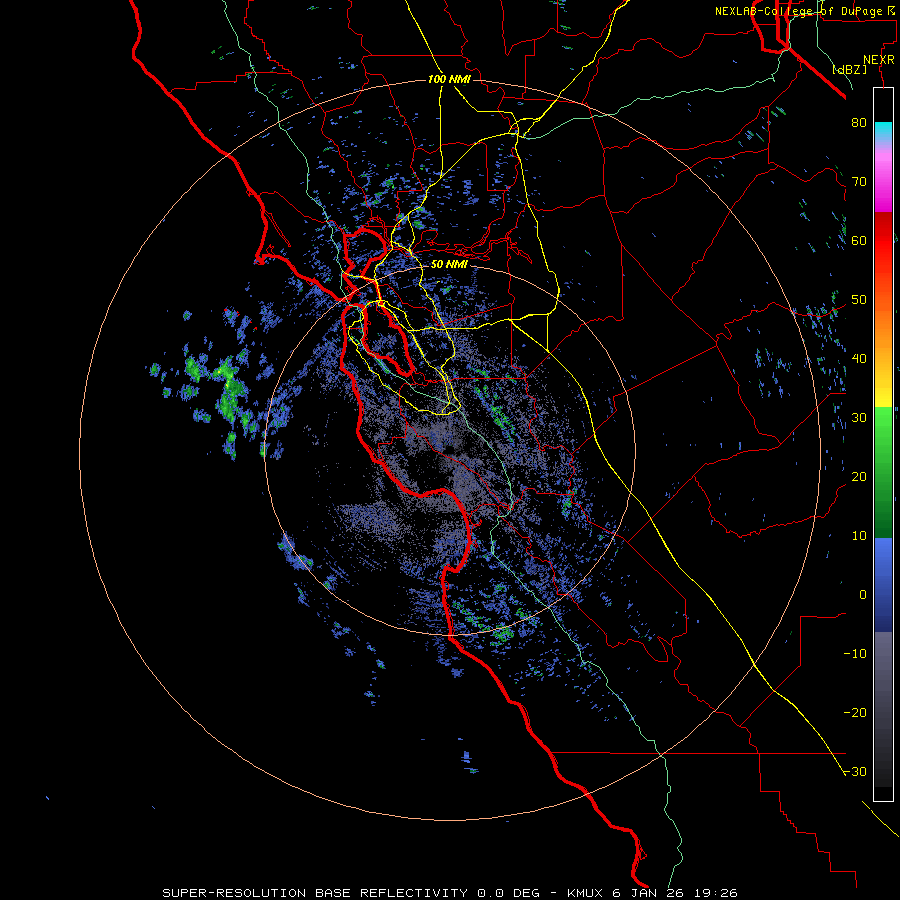
Task: Click the "[dBZ]" units label
Action: coord(850,70)
